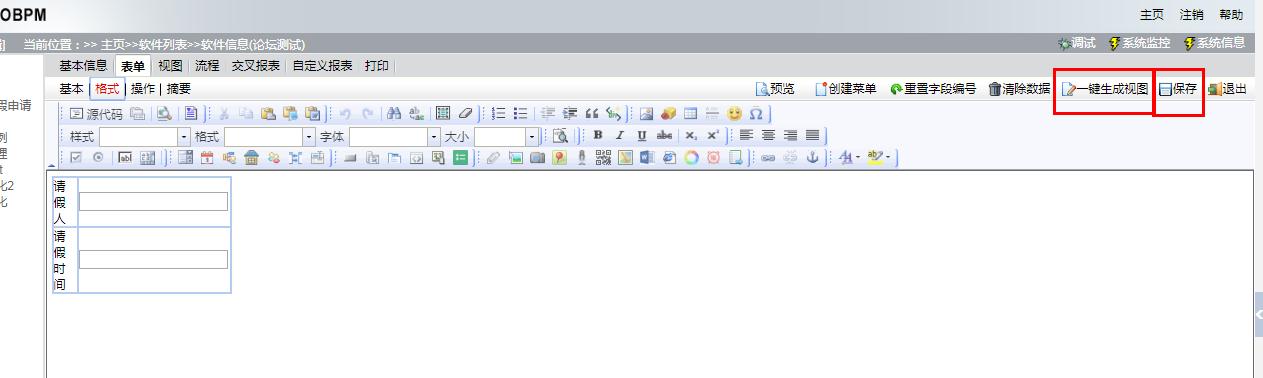Switch to the 基本信息 tab
This screenshot has width=1263, height=378.
[82, 66]
